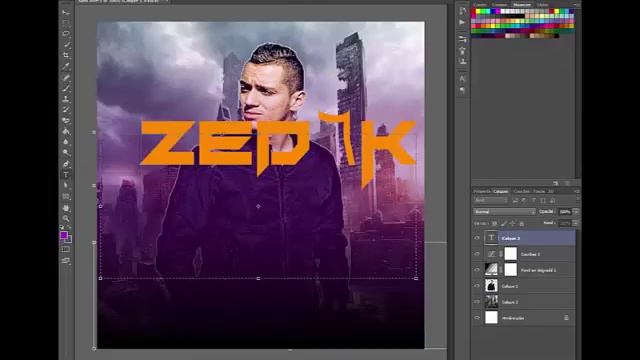Switch to the Calques tab
Image resolution: width=640 pixels, height=360 pixels.
500,191
